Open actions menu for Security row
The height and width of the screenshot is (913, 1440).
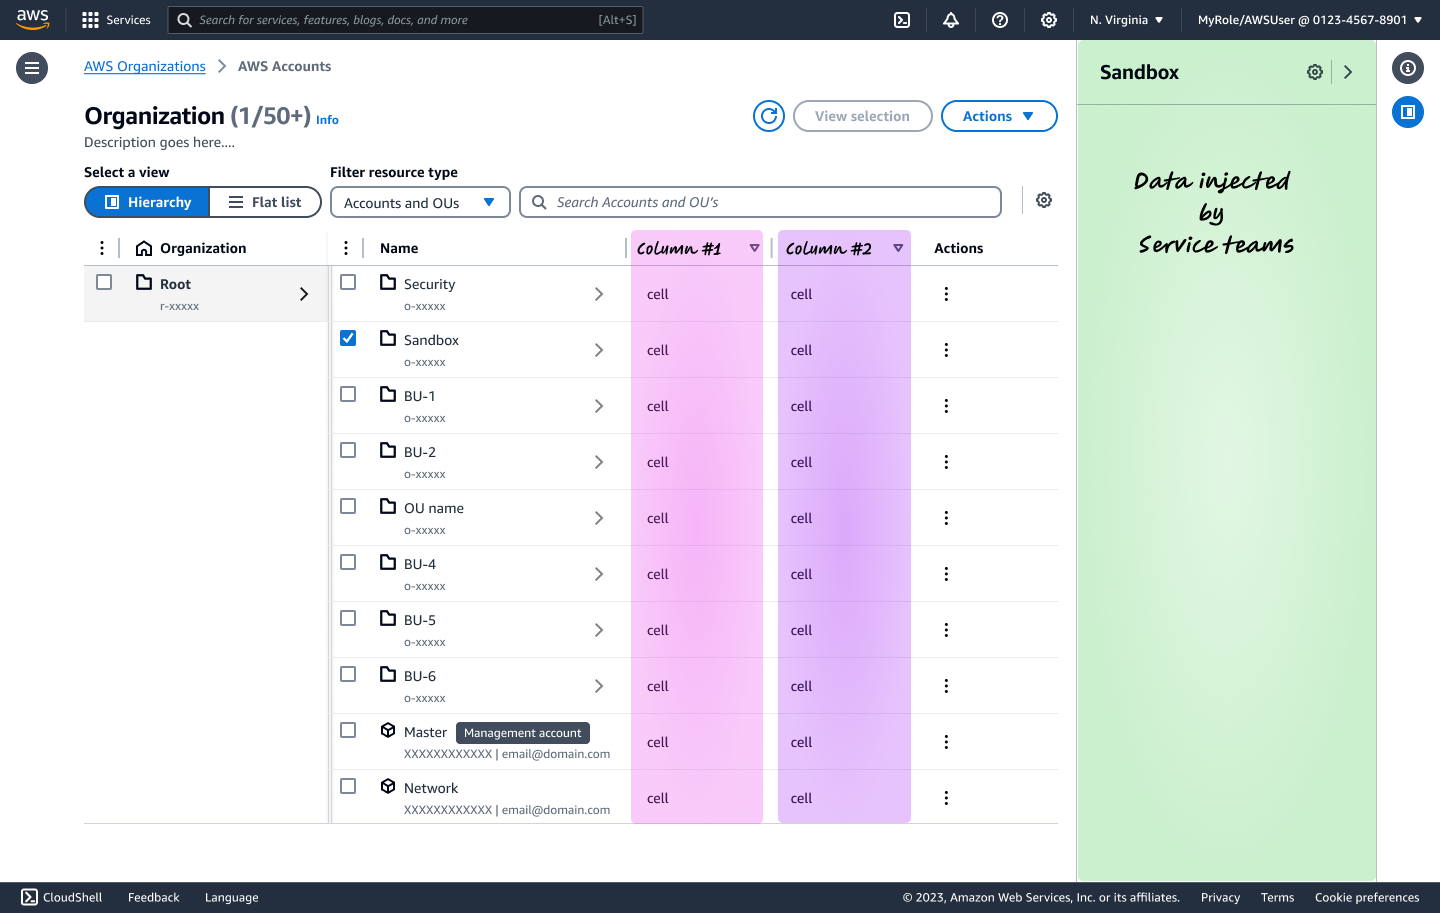click(x=946, y=294)
